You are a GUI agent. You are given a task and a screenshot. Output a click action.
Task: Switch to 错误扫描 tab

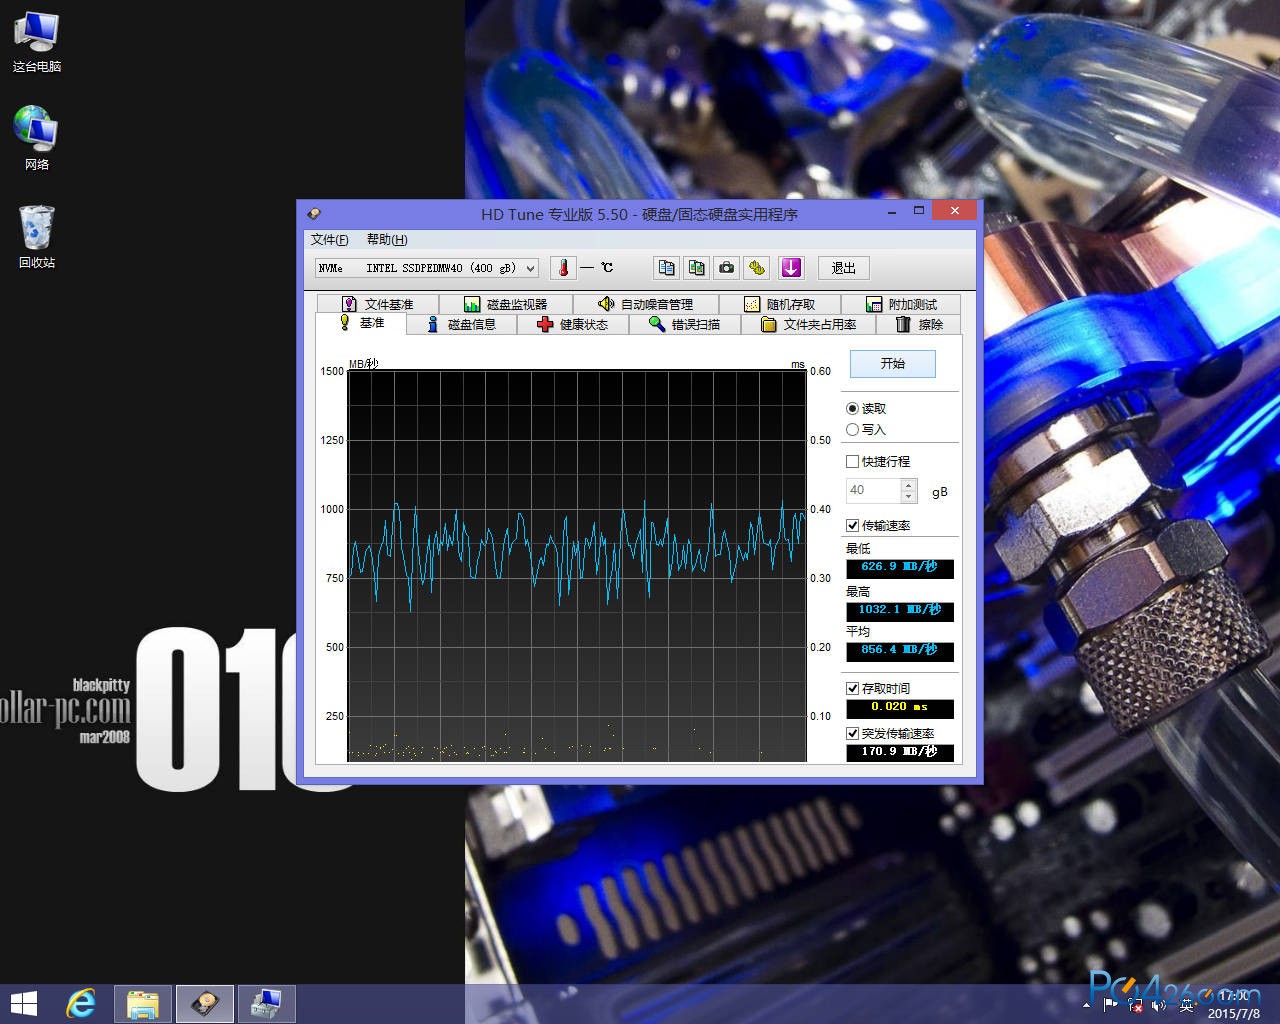[685, 324]
